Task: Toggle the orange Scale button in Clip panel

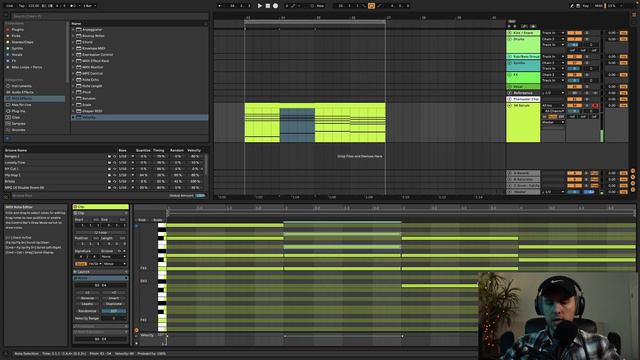Action: [x=81, y=264]
